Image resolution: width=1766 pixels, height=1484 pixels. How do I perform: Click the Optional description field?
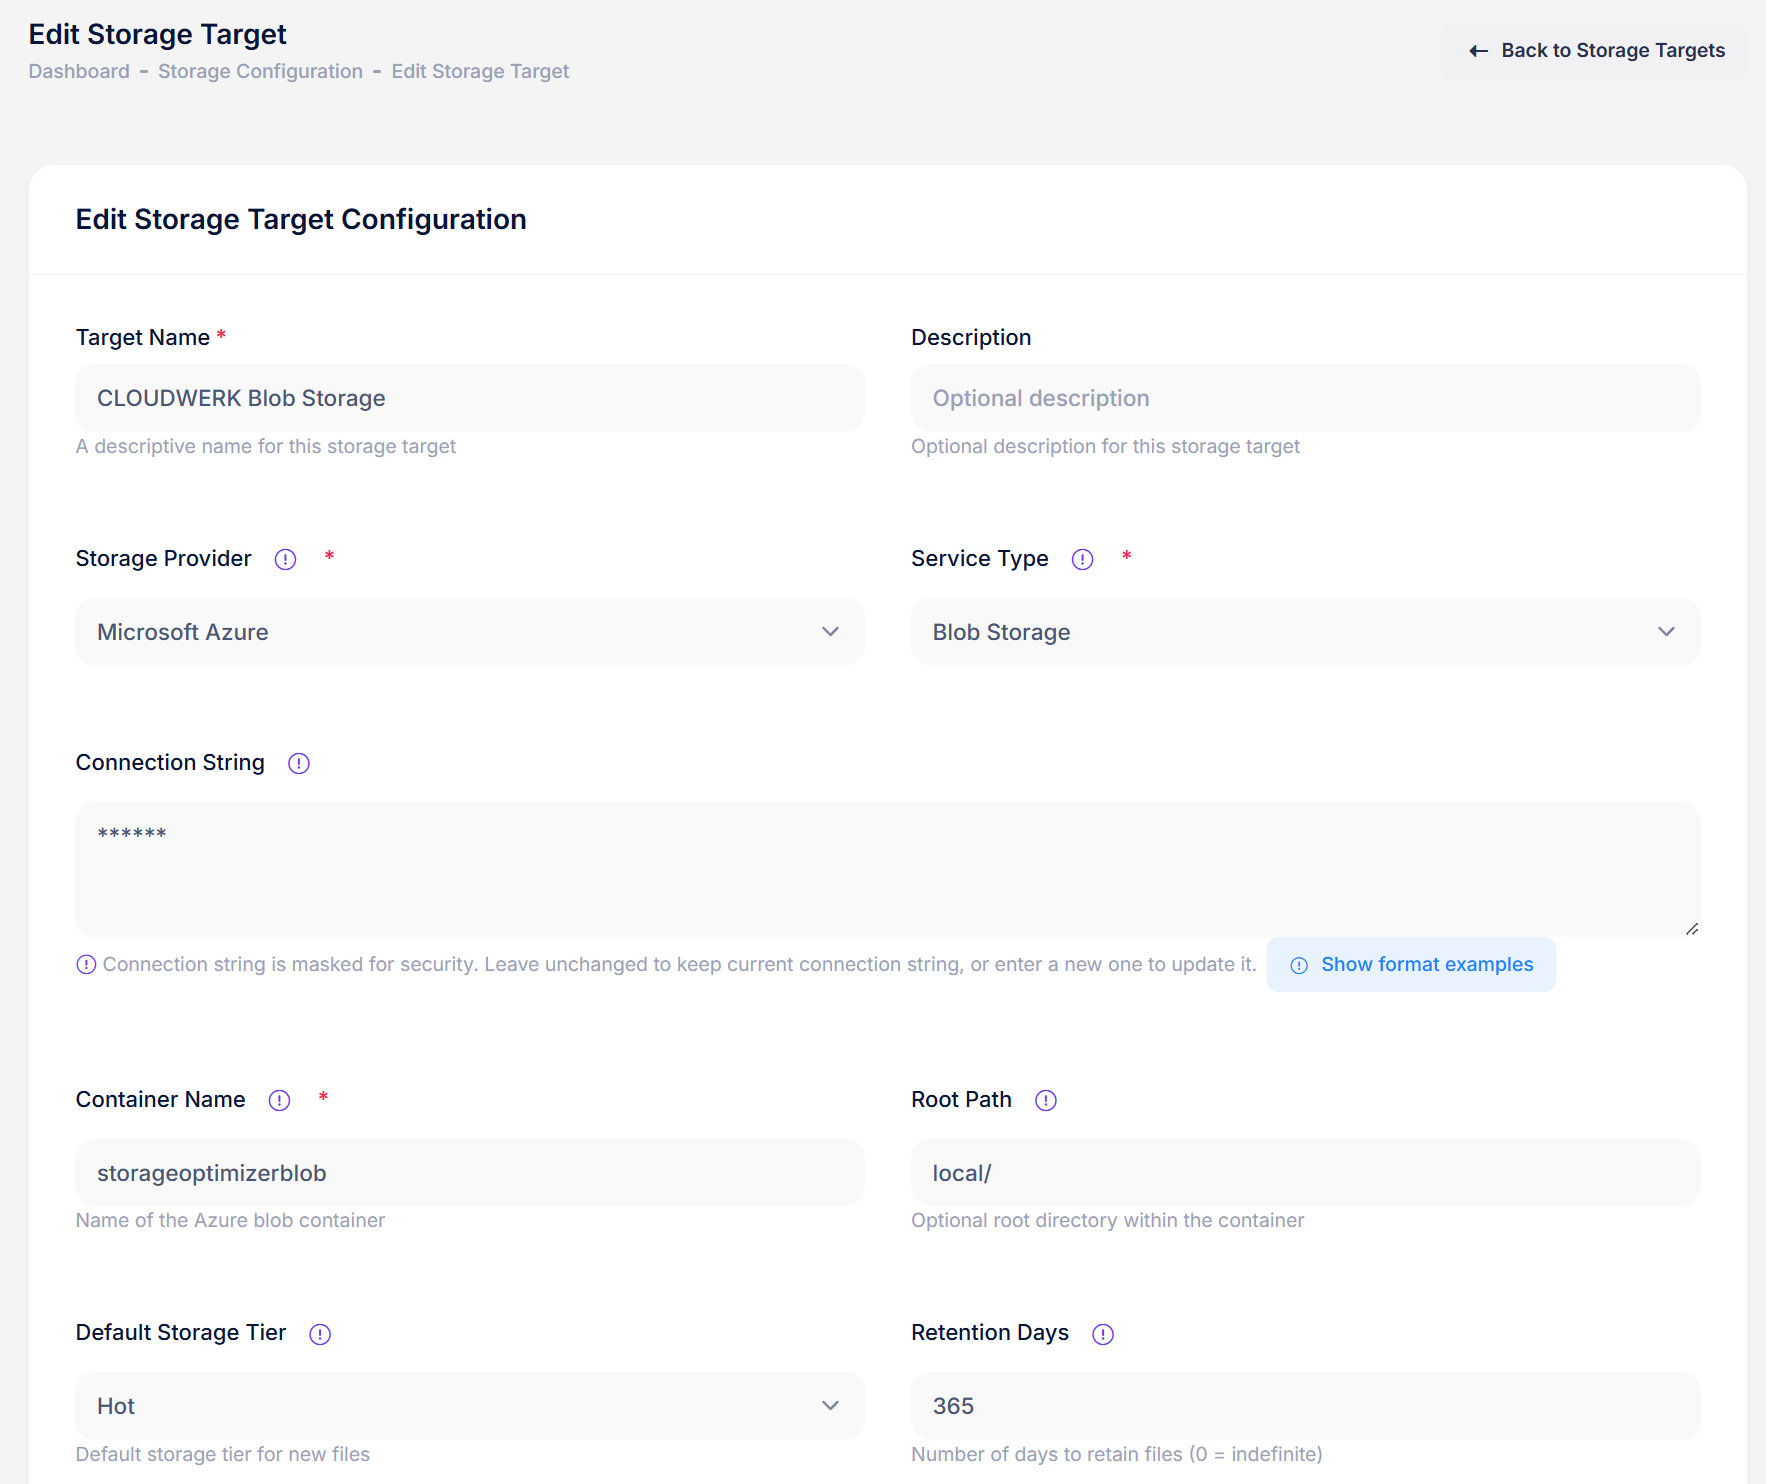[1304, 397]
